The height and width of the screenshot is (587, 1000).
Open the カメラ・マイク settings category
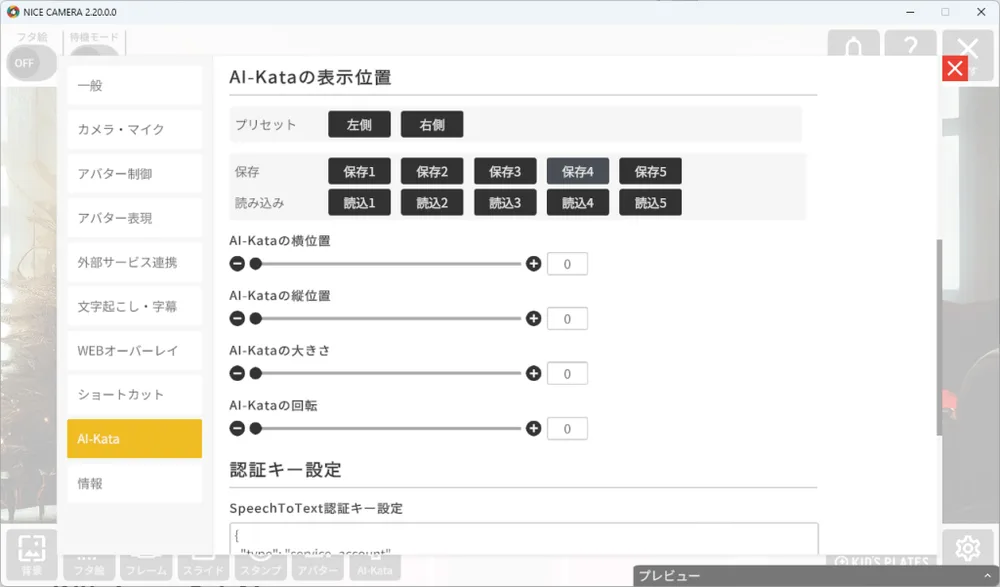click(135, 130)
